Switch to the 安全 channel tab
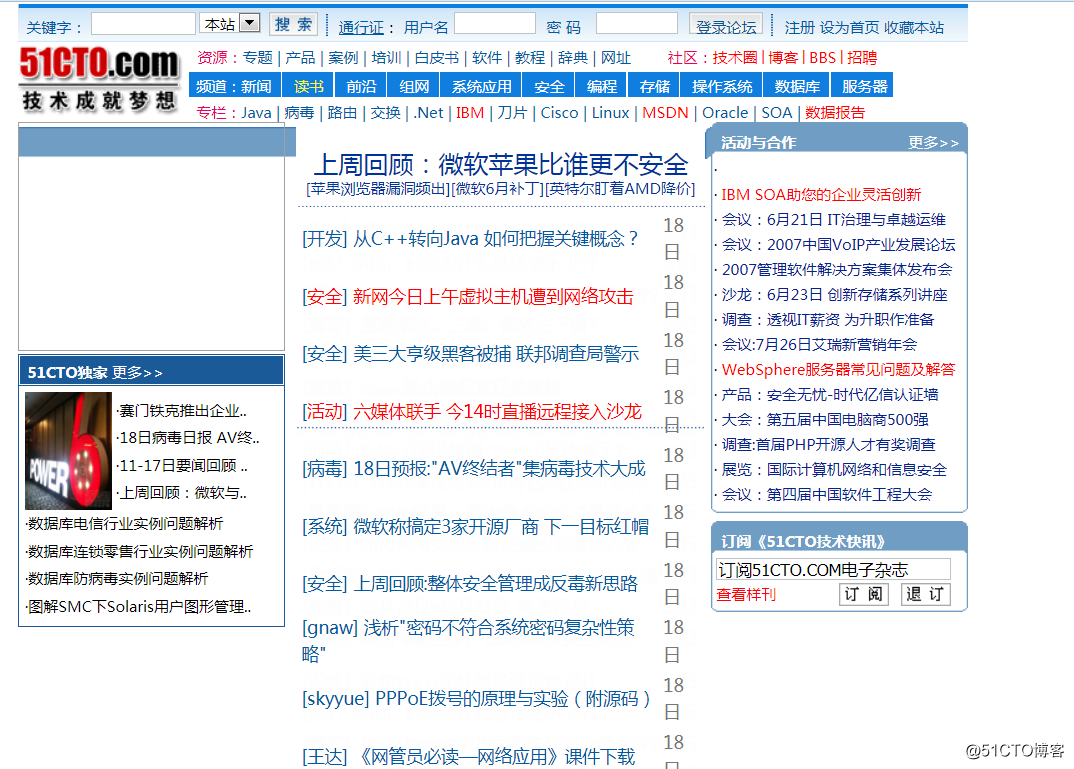The width and height of the screenshot is (1074, 769). [x=549, y=86]
